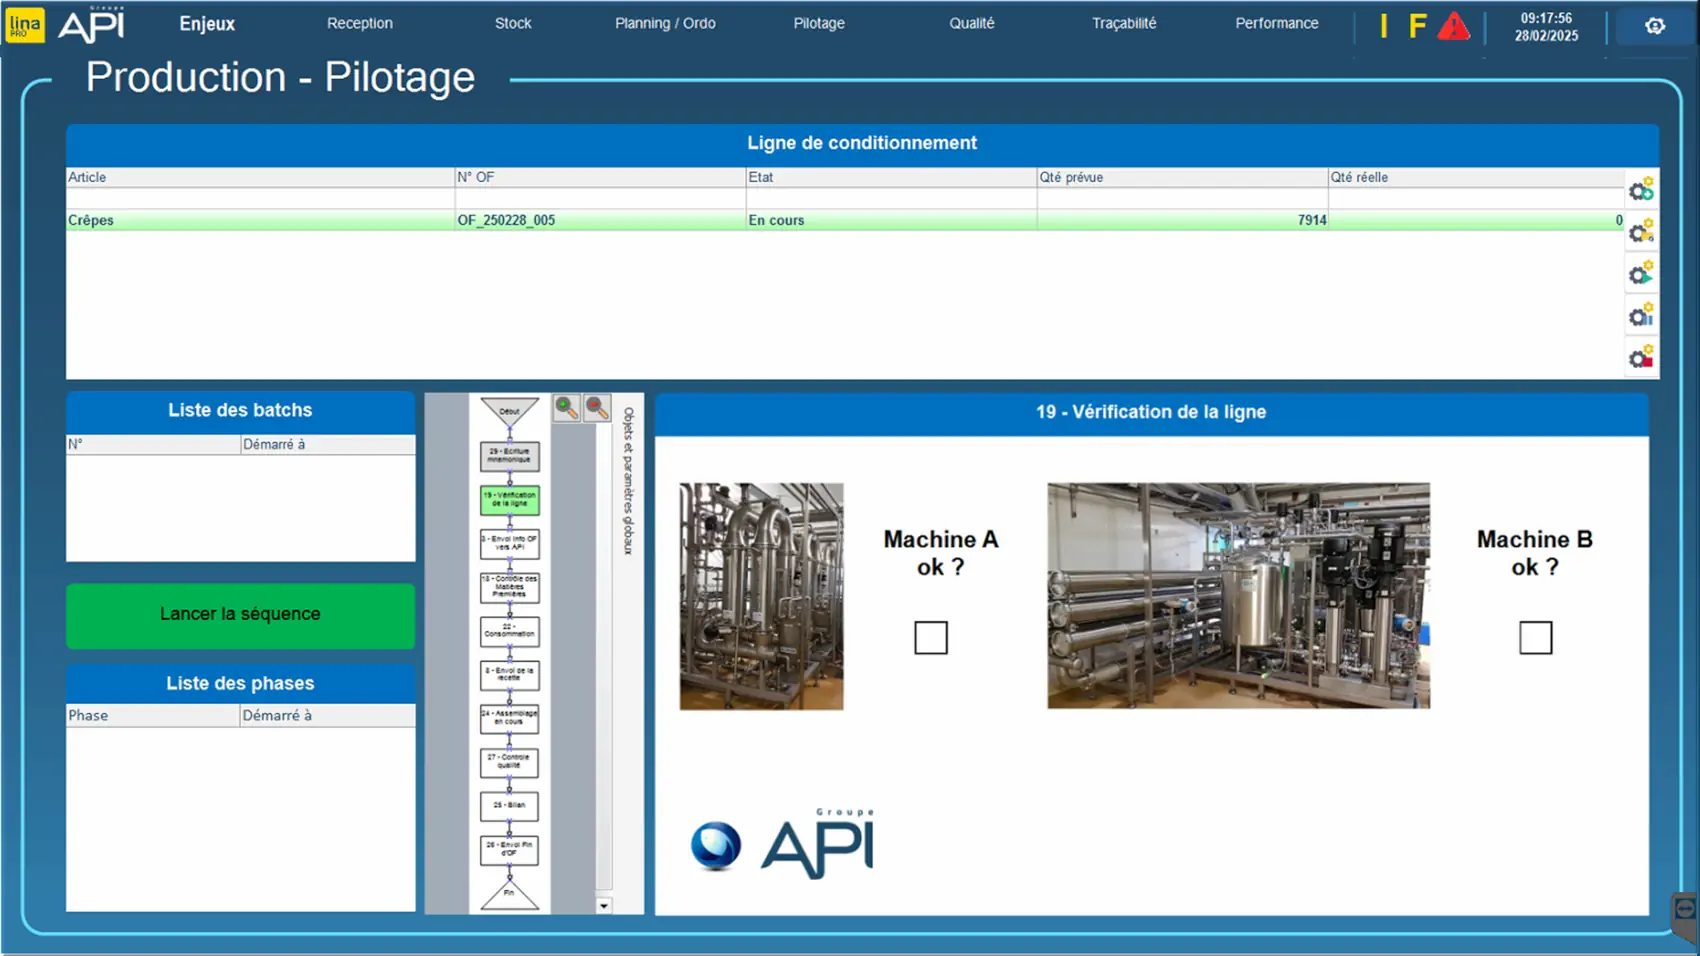The width and height of the screenshot is (1700, 956).
Task: Click the Machine A photo thumbnail
Action: tap(761, 596)
